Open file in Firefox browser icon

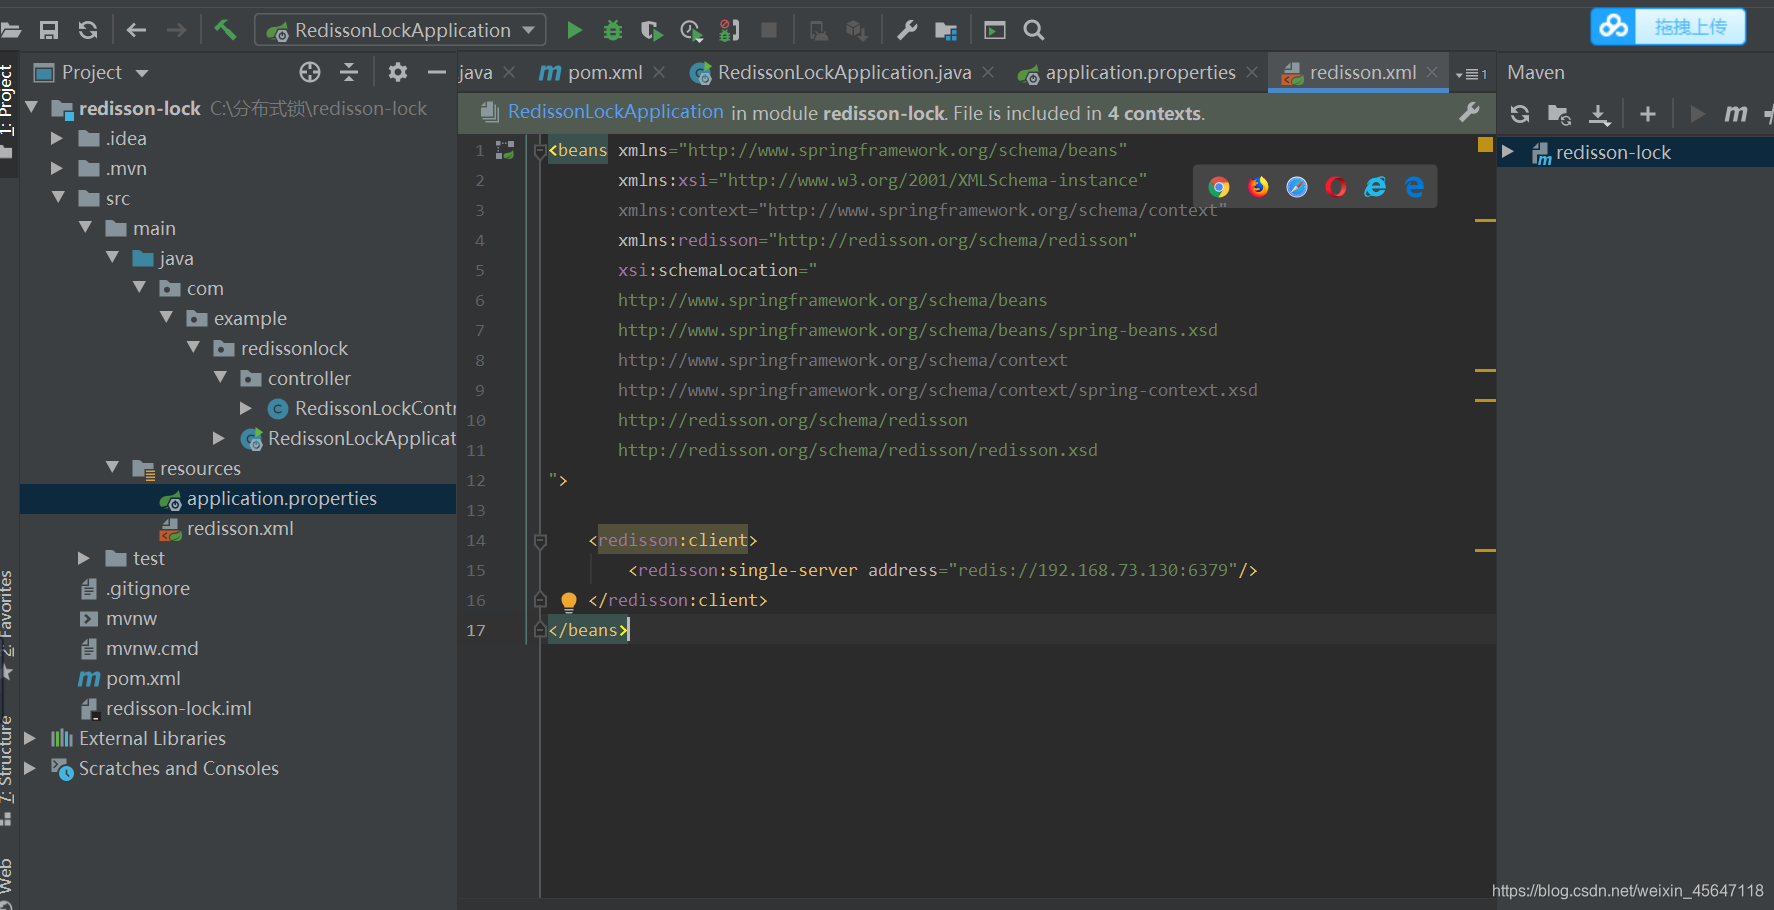pyautogui.click(x=1258, y=187)
